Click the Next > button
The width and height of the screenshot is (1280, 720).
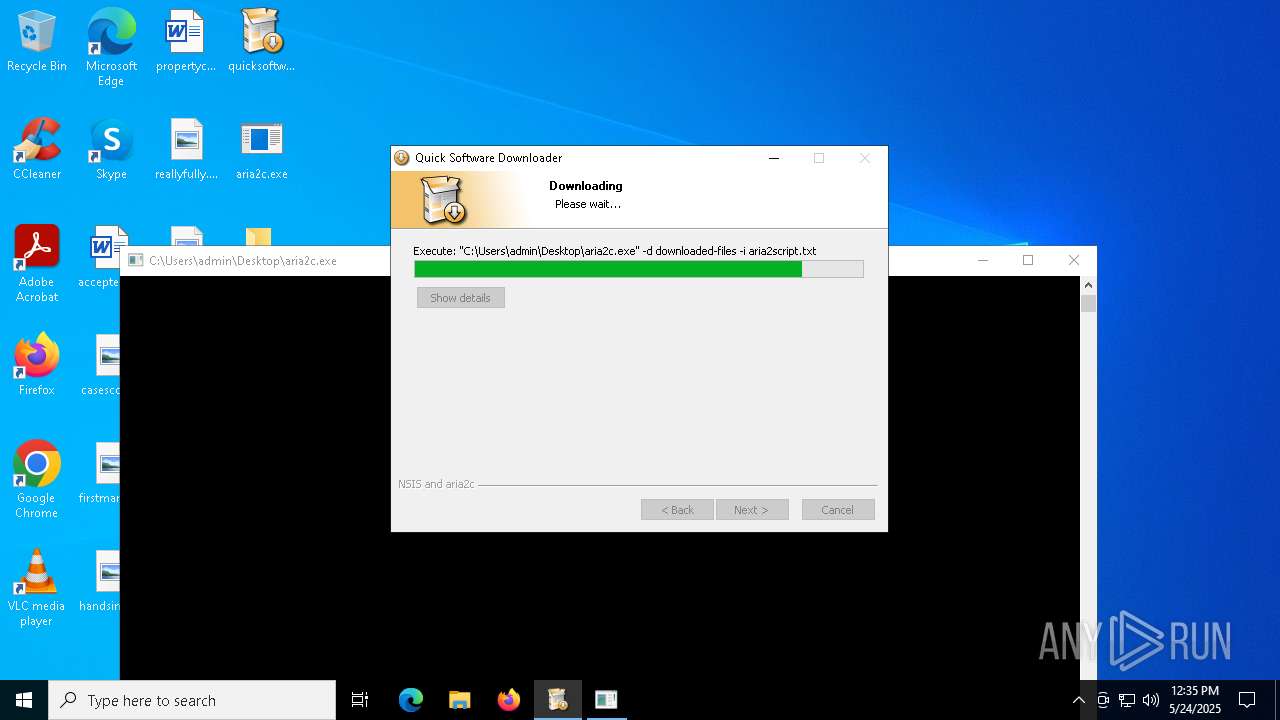752,510
